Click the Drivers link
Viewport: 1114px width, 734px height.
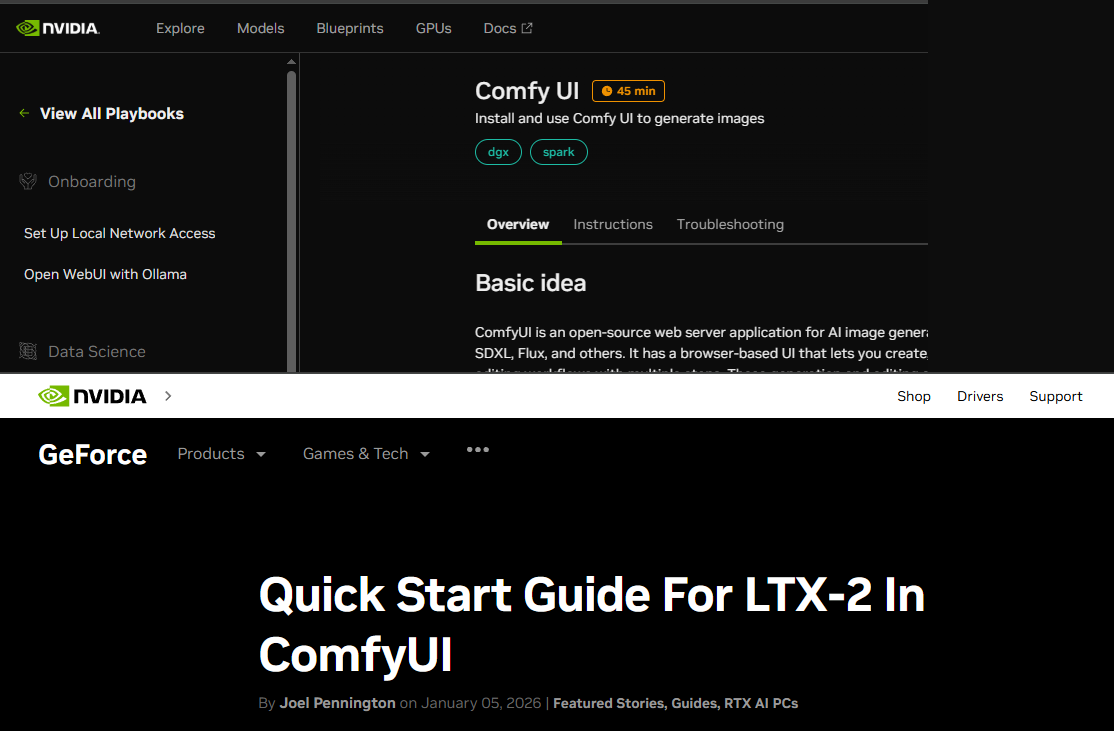click(980, 396)
